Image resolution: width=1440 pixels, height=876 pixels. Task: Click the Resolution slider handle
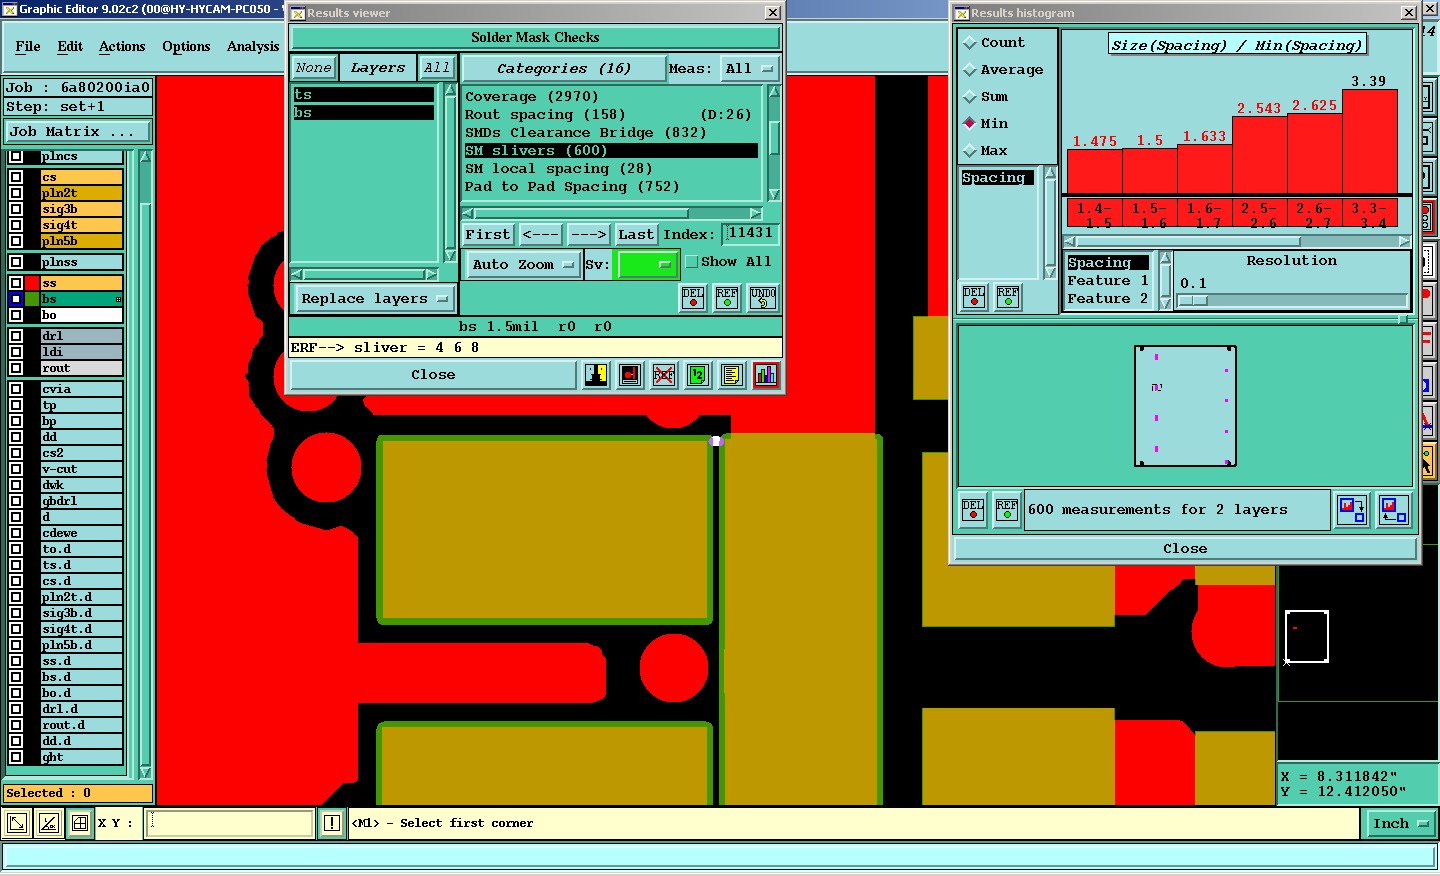[1192, 300]
